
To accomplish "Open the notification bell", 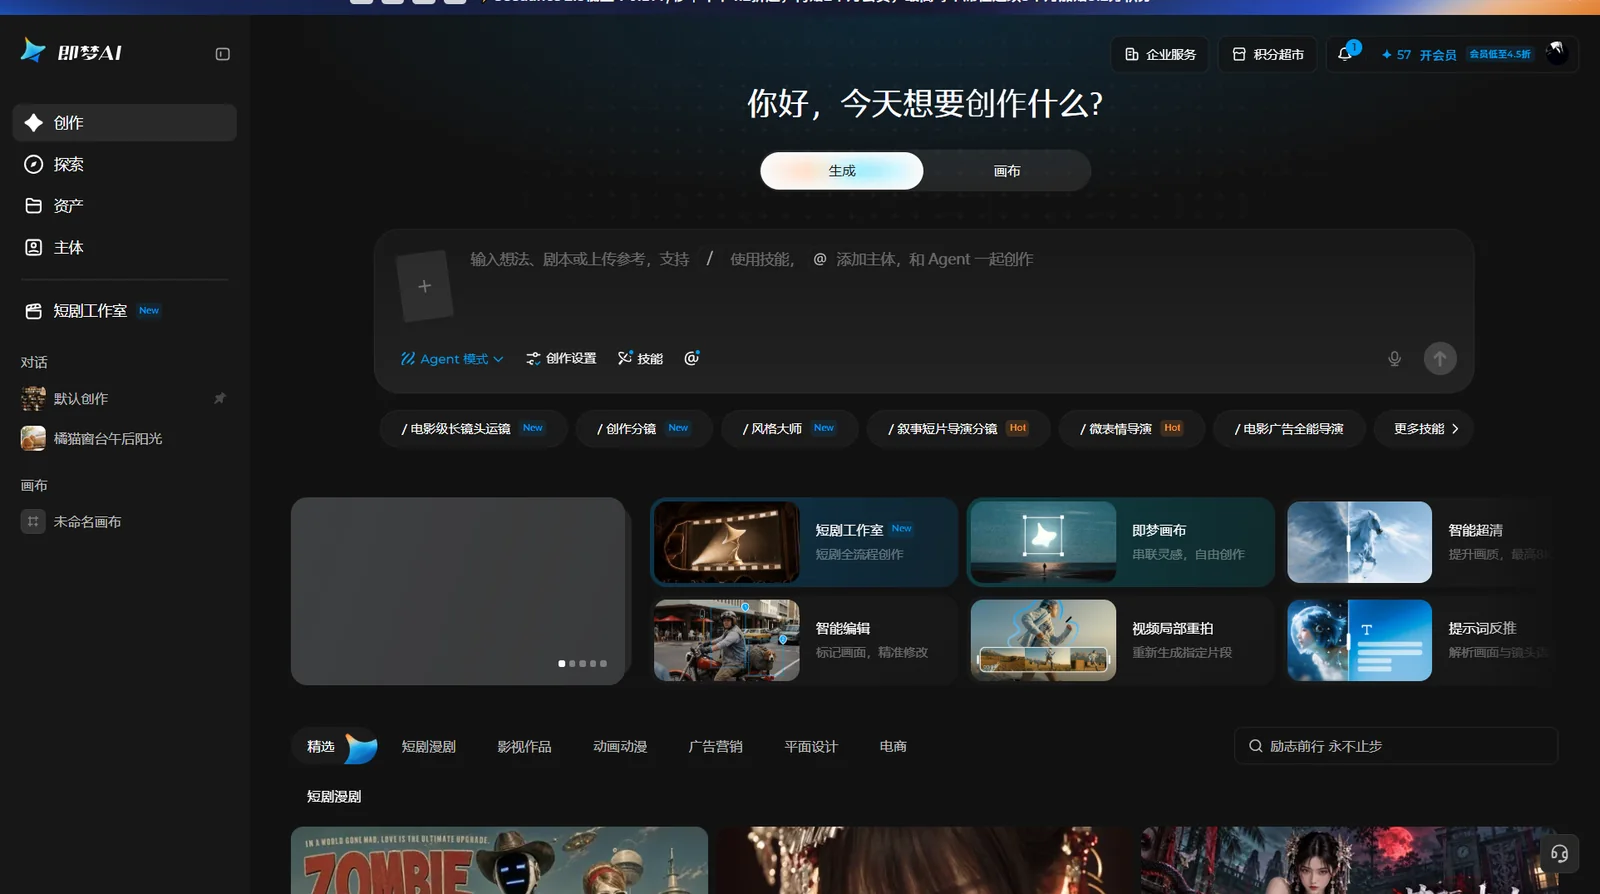I will point(1345,54).
